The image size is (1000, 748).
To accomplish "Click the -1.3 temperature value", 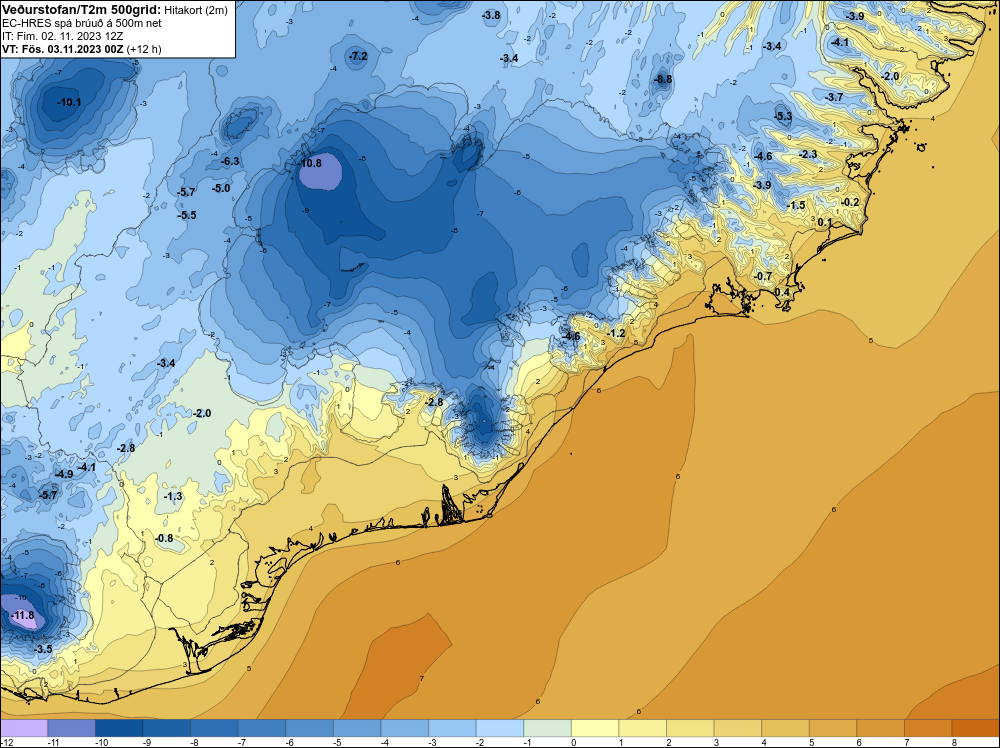I will (173, 496).
